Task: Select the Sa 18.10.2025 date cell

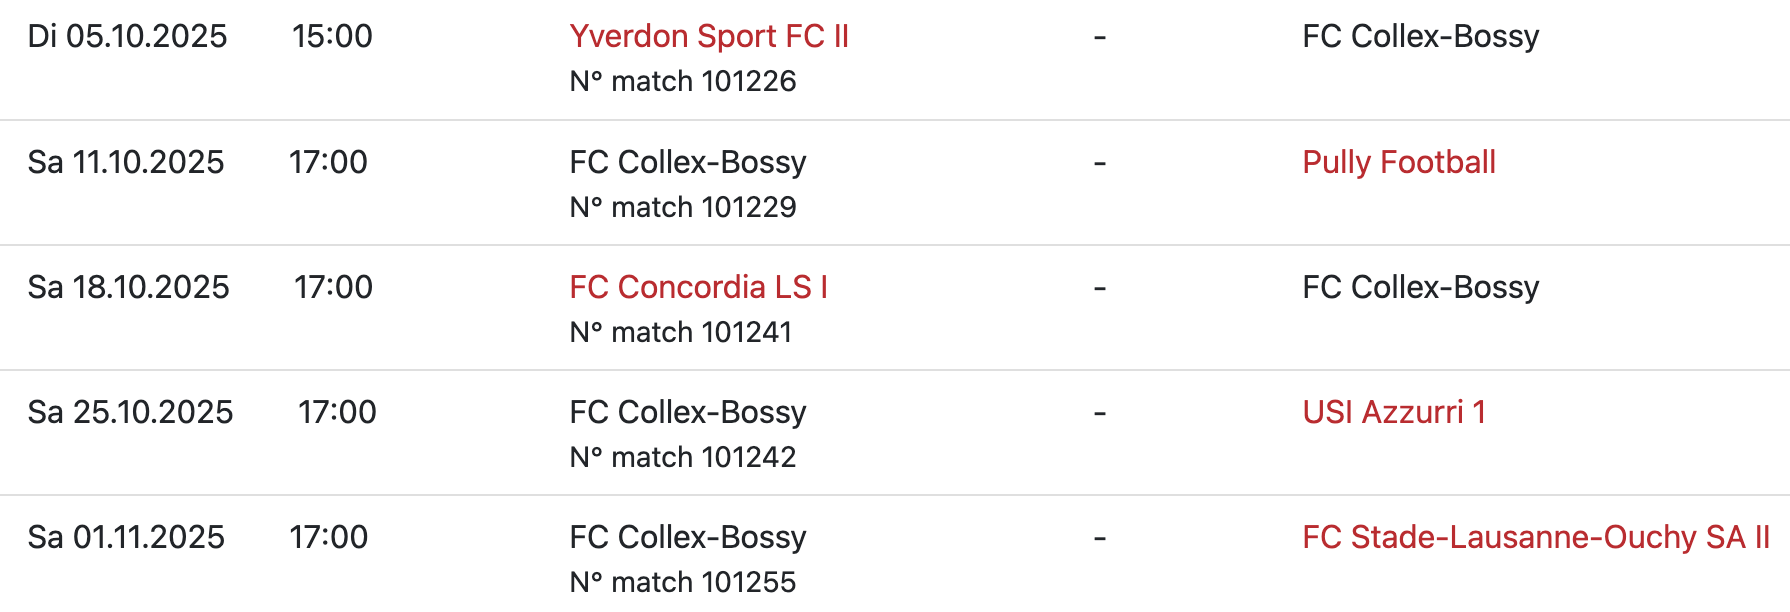Action: (x=128, y=287)
